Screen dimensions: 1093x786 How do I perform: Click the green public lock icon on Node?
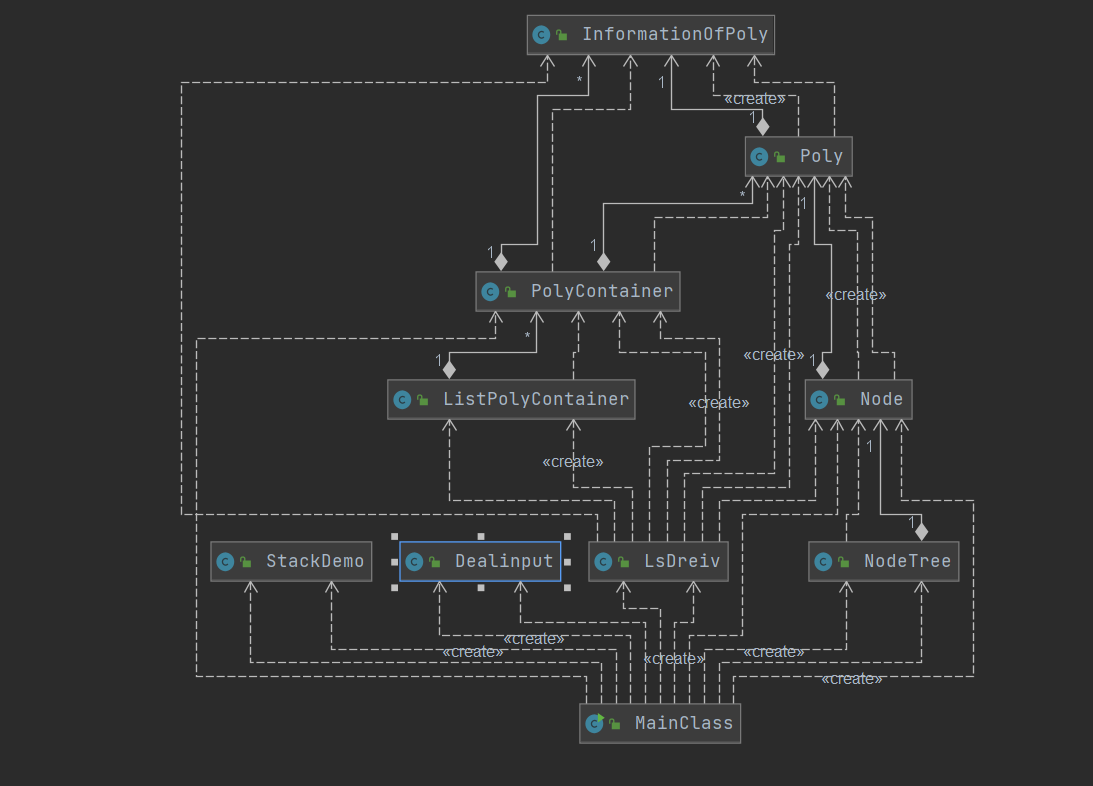(840, 400)
